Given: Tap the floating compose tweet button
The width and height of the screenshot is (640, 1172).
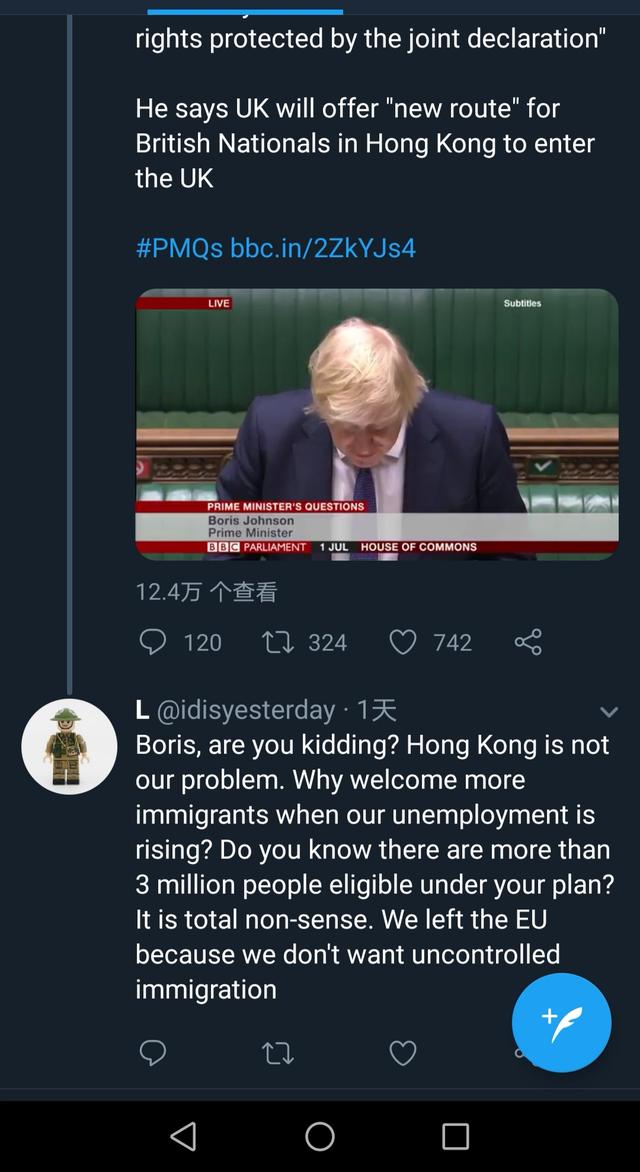Looking at the screenshot, I should [561, 1022].
